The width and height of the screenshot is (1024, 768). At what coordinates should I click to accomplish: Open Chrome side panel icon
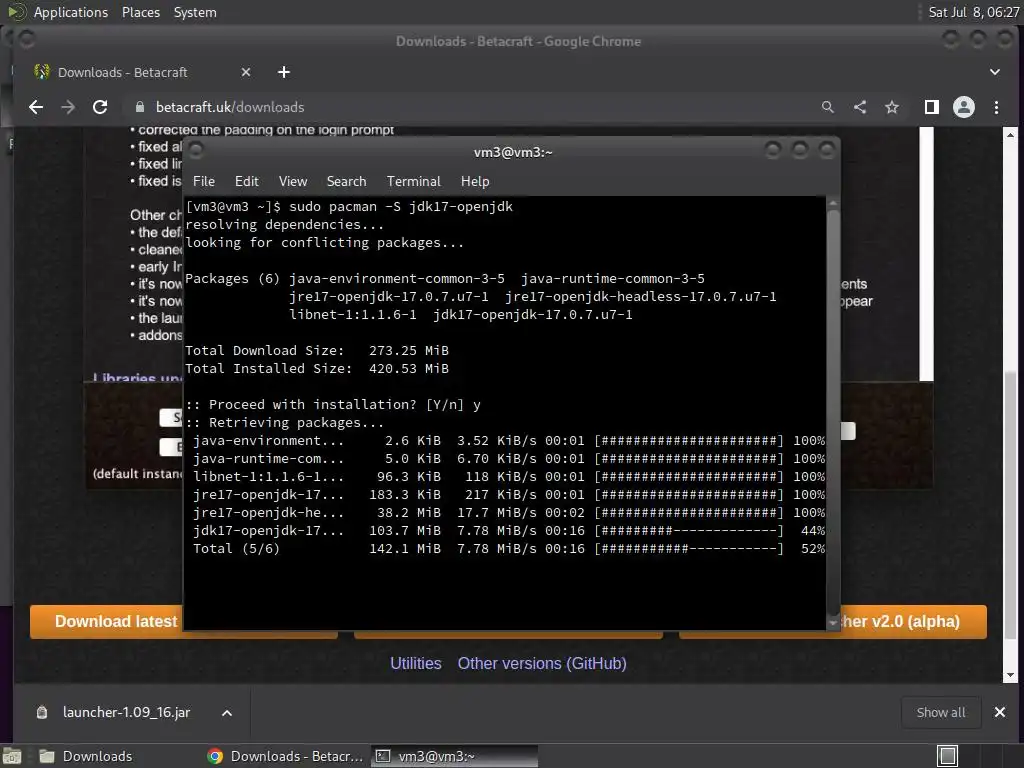point(932,107)
